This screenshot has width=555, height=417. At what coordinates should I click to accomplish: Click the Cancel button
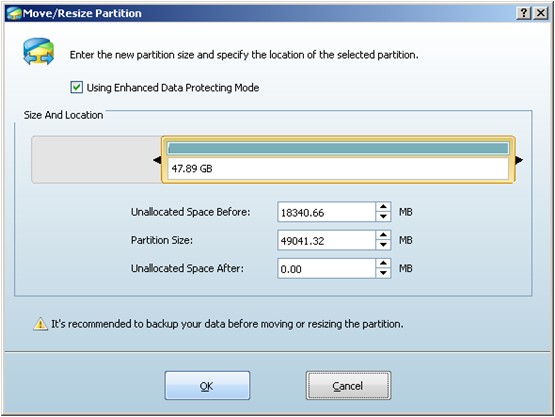point(348,385)
